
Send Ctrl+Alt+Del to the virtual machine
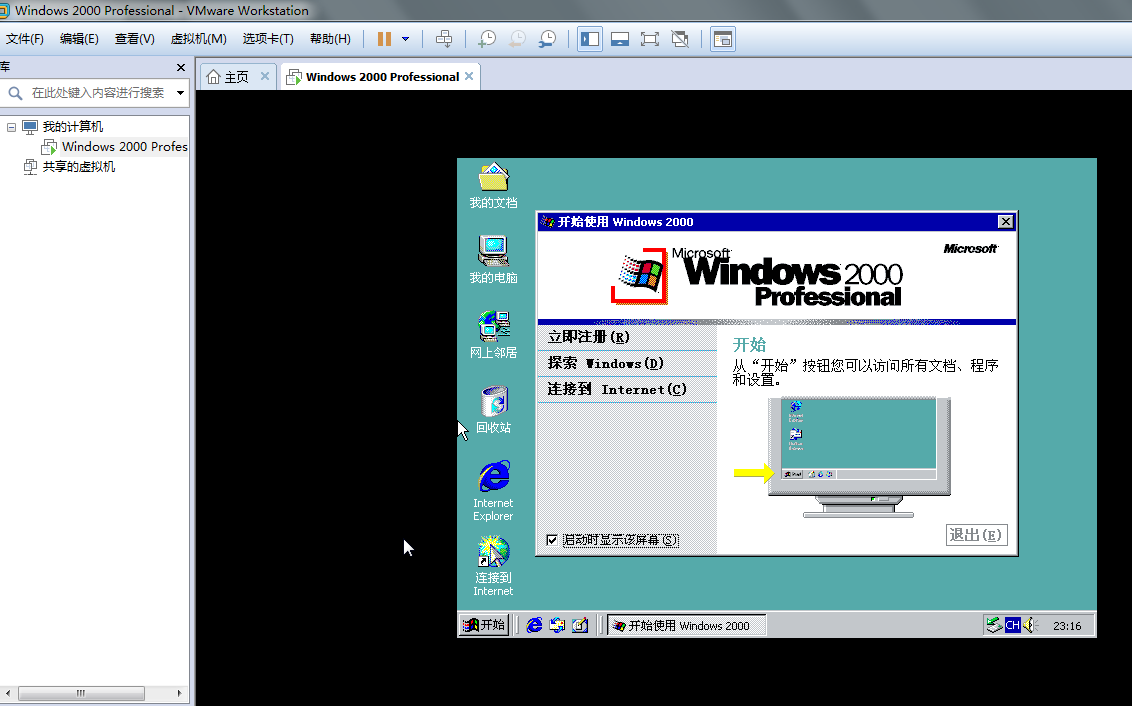tap(444, 39)
